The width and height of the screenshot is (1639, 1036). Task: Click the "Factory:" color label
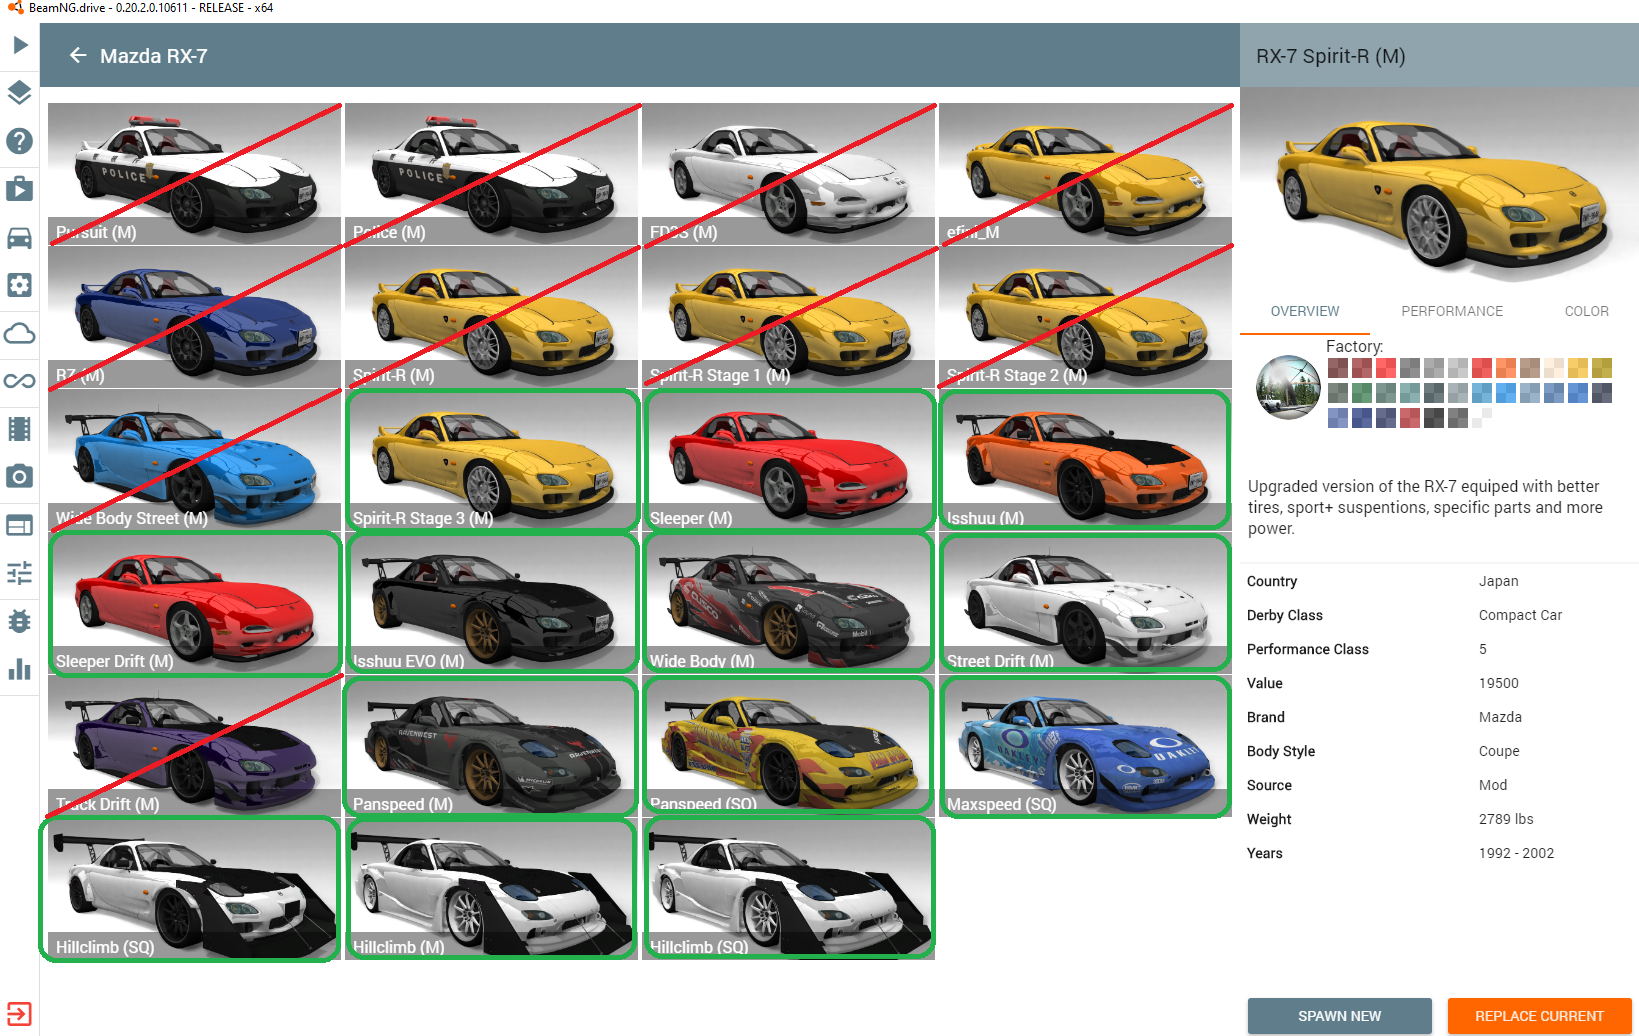pos(1355,346)
